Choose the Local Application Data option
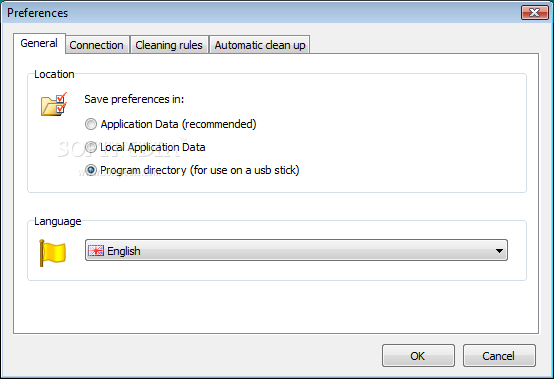Screen dimensions: 554x379 [91, 147]
